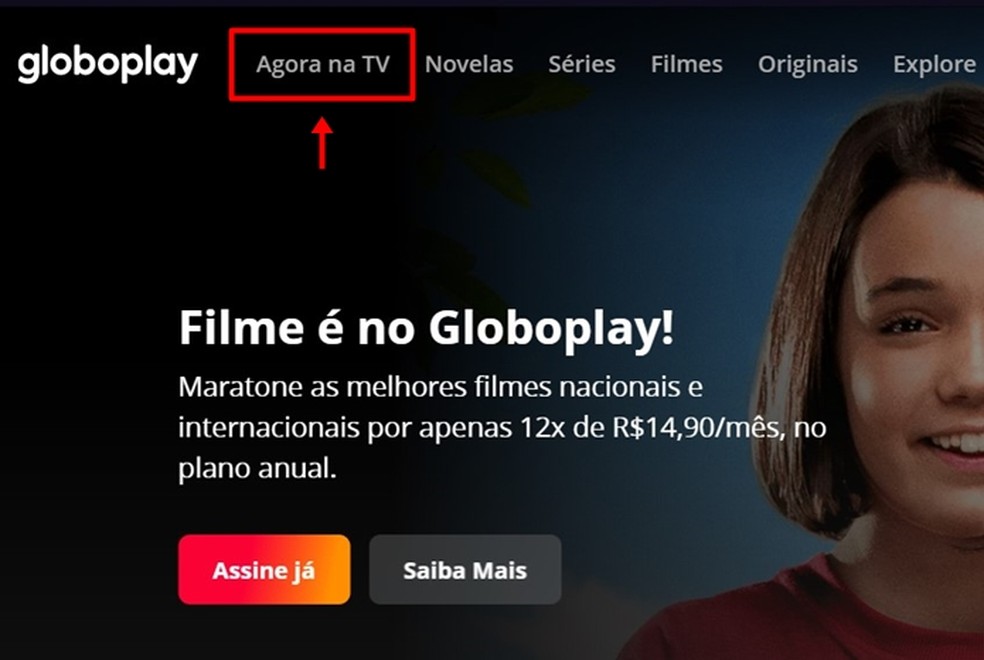Click the globoplay logo
984x660 pixels.
(x=107, y=65)
